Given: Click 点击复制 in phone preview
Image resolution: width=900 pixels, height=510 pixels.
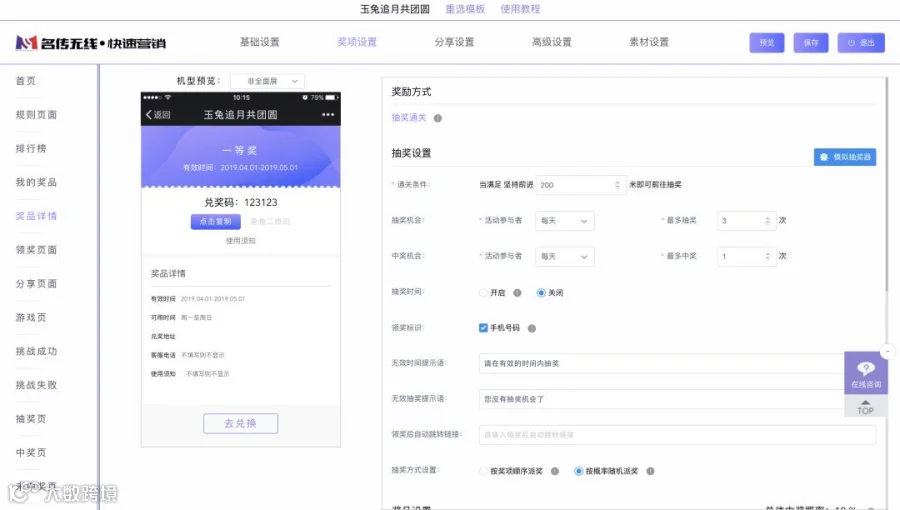Looking at the screenshot, I should coord(216,221).
